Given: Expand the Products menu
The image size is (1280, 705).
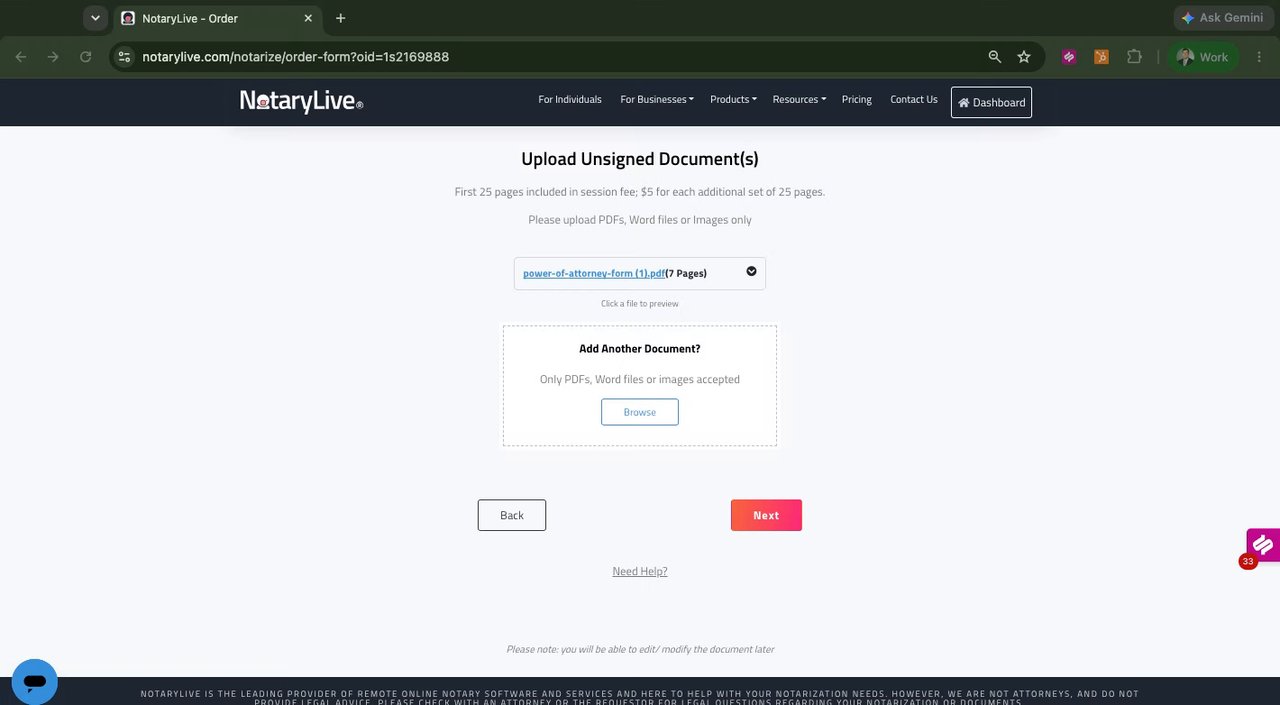Looking at the screenshot, I should (733, 100).
